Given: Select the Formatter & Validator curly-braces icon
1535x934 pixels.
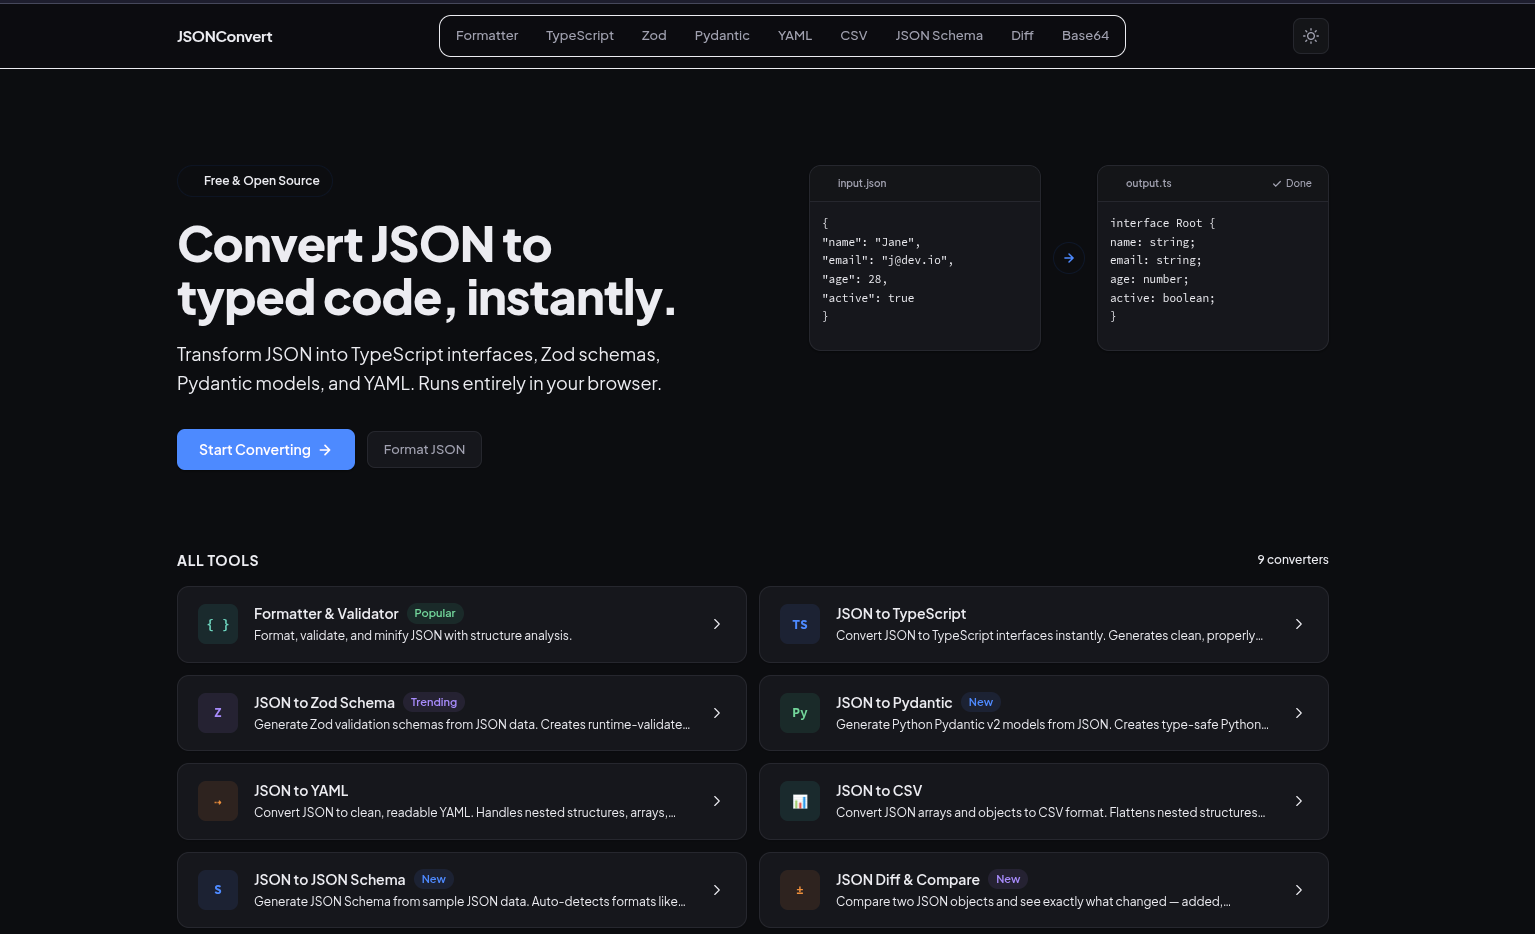Looking at the screenshot, I should tap(218, 624).
